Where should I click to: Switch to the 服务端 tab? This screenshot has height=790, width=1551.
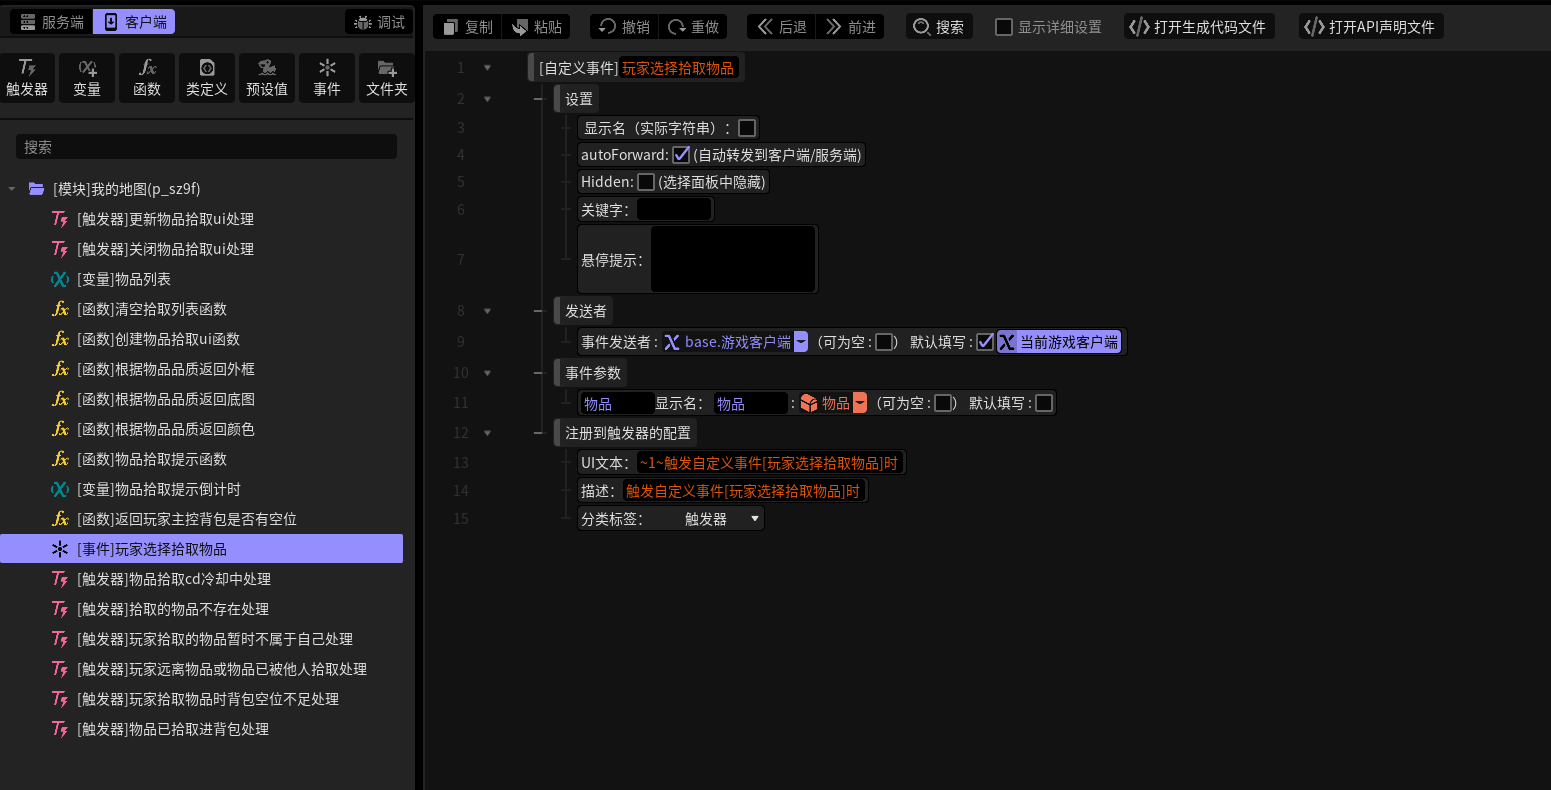click(x=52, y=22)
